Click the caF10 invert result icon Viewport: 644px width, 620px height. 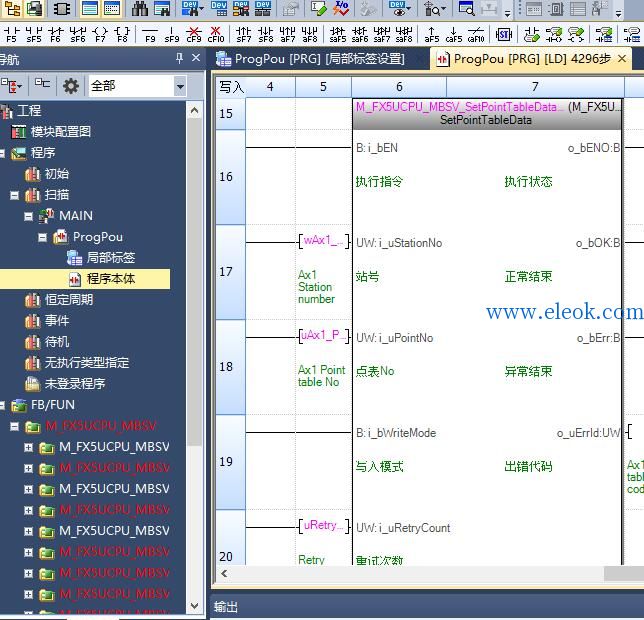tap(476, 34)
